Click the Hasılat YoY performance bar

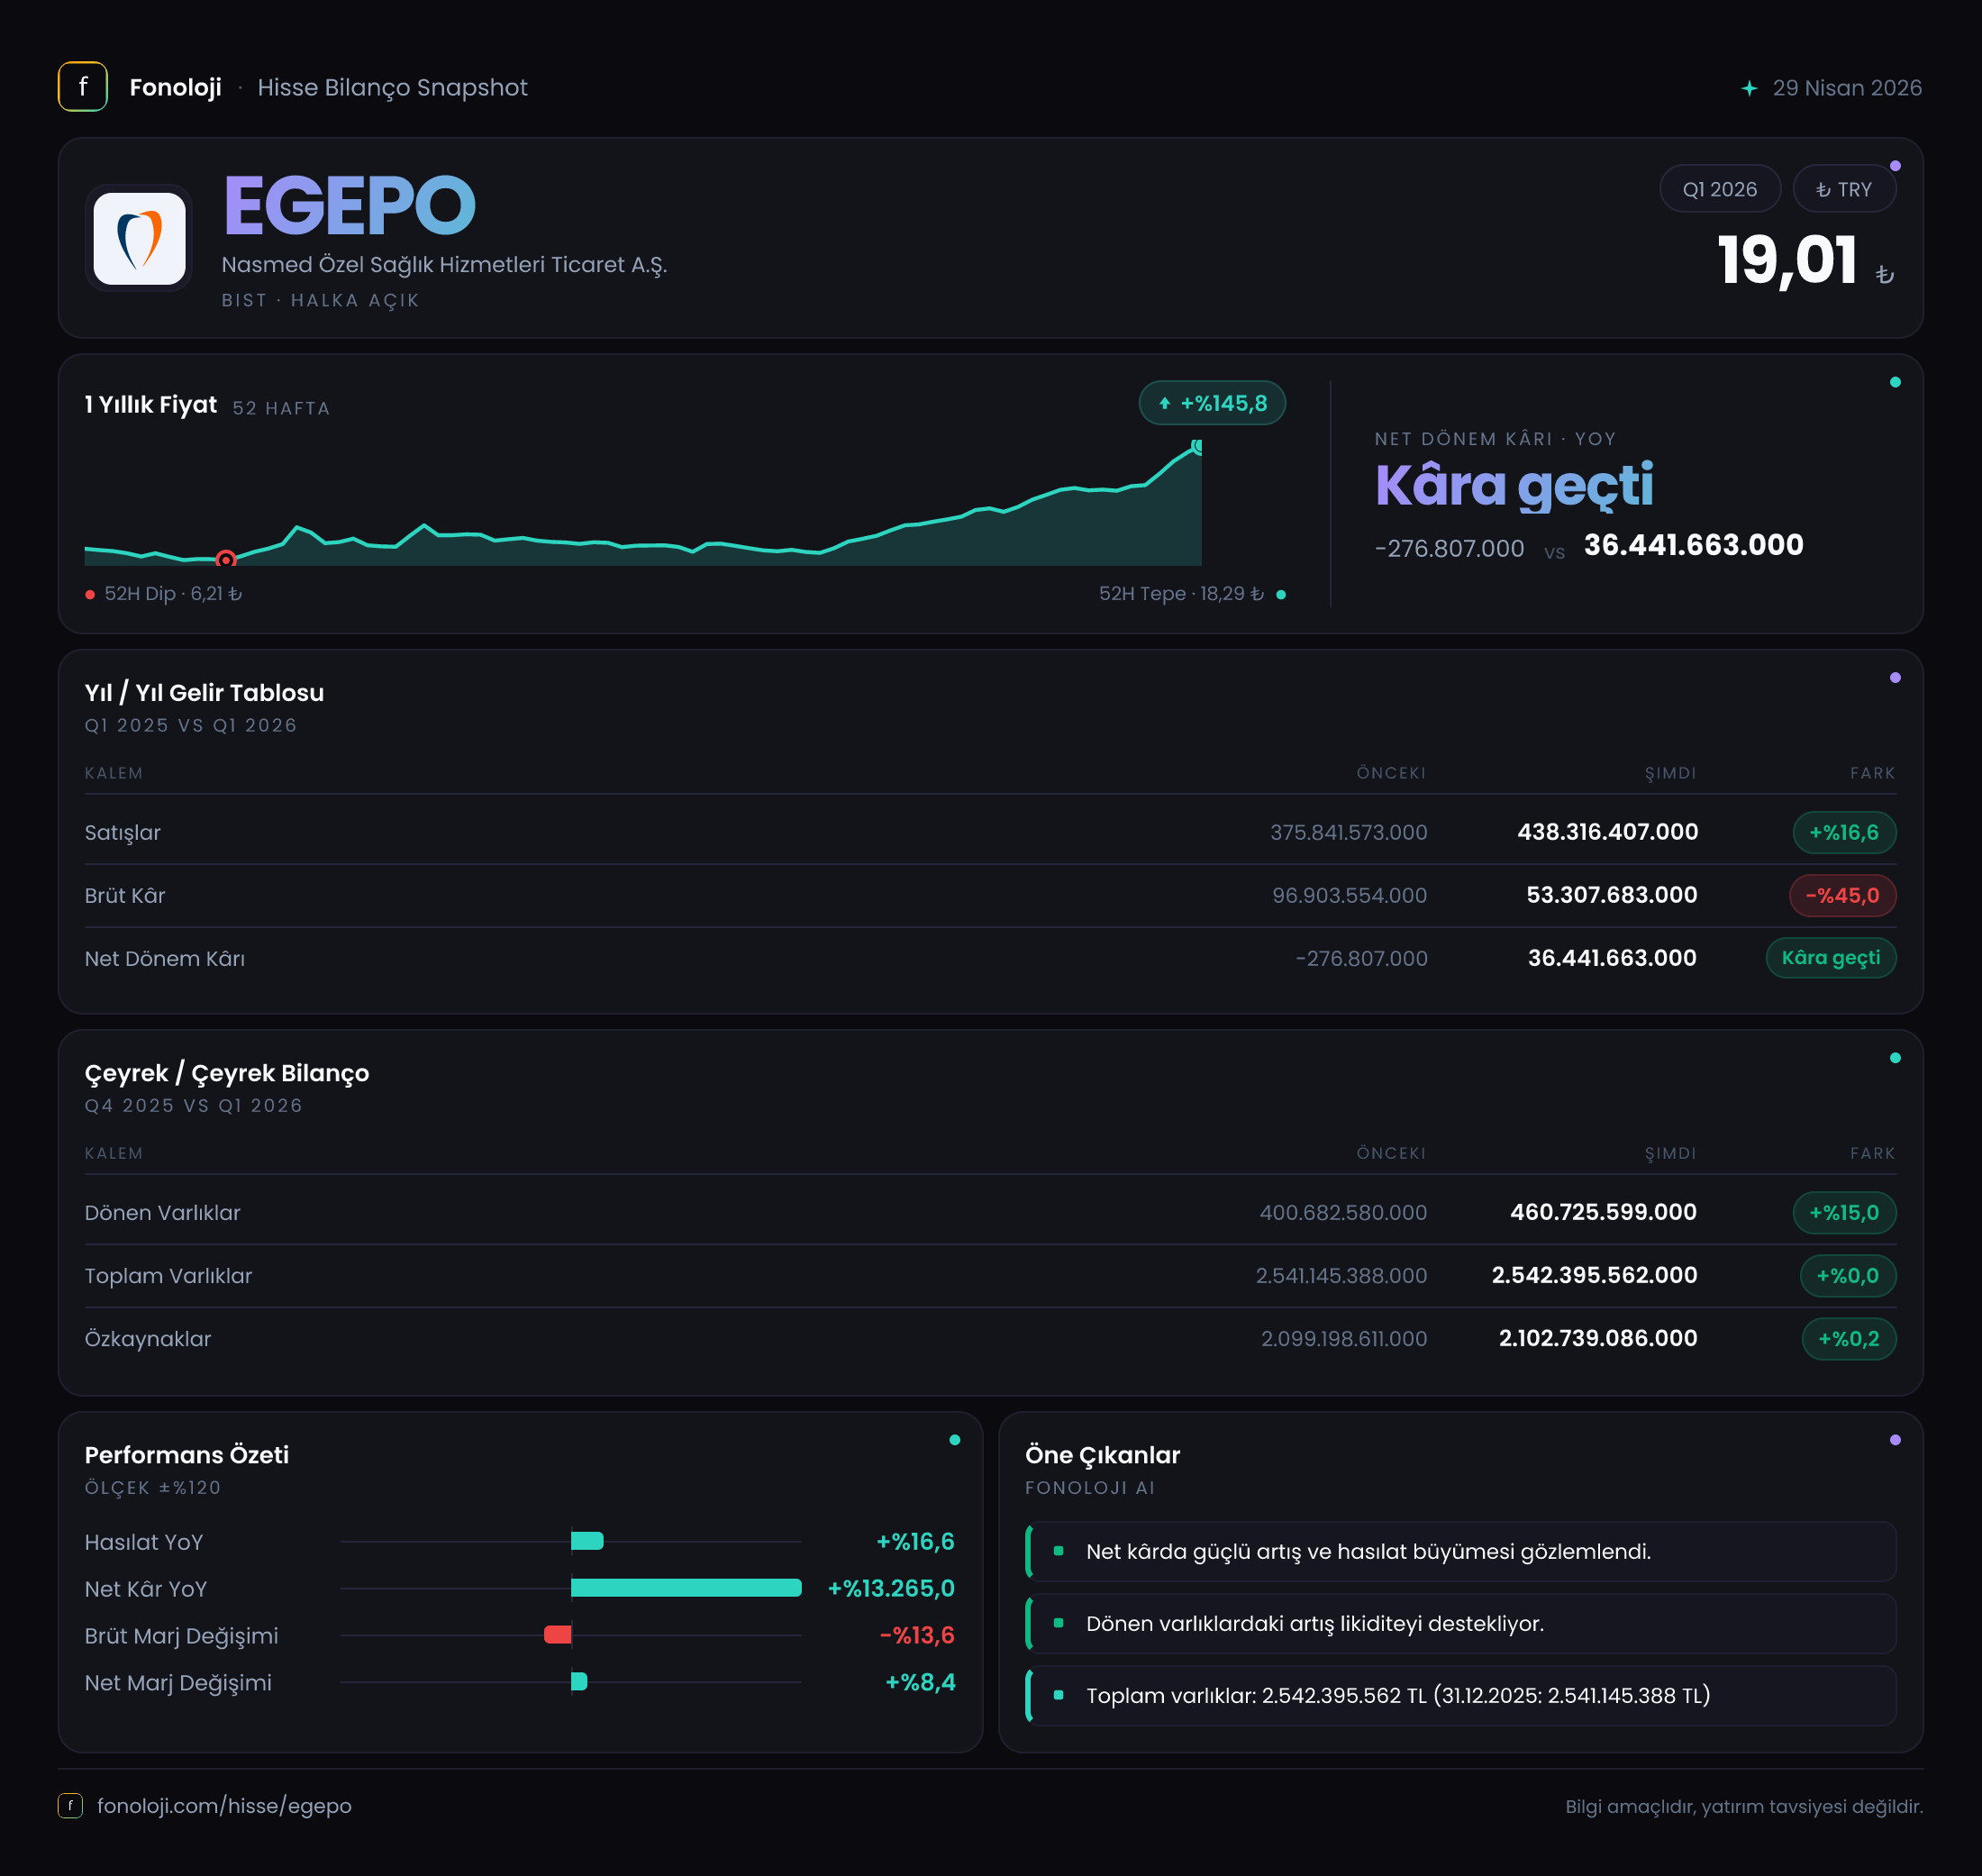pyautogui.click(x=587, y=1541)
